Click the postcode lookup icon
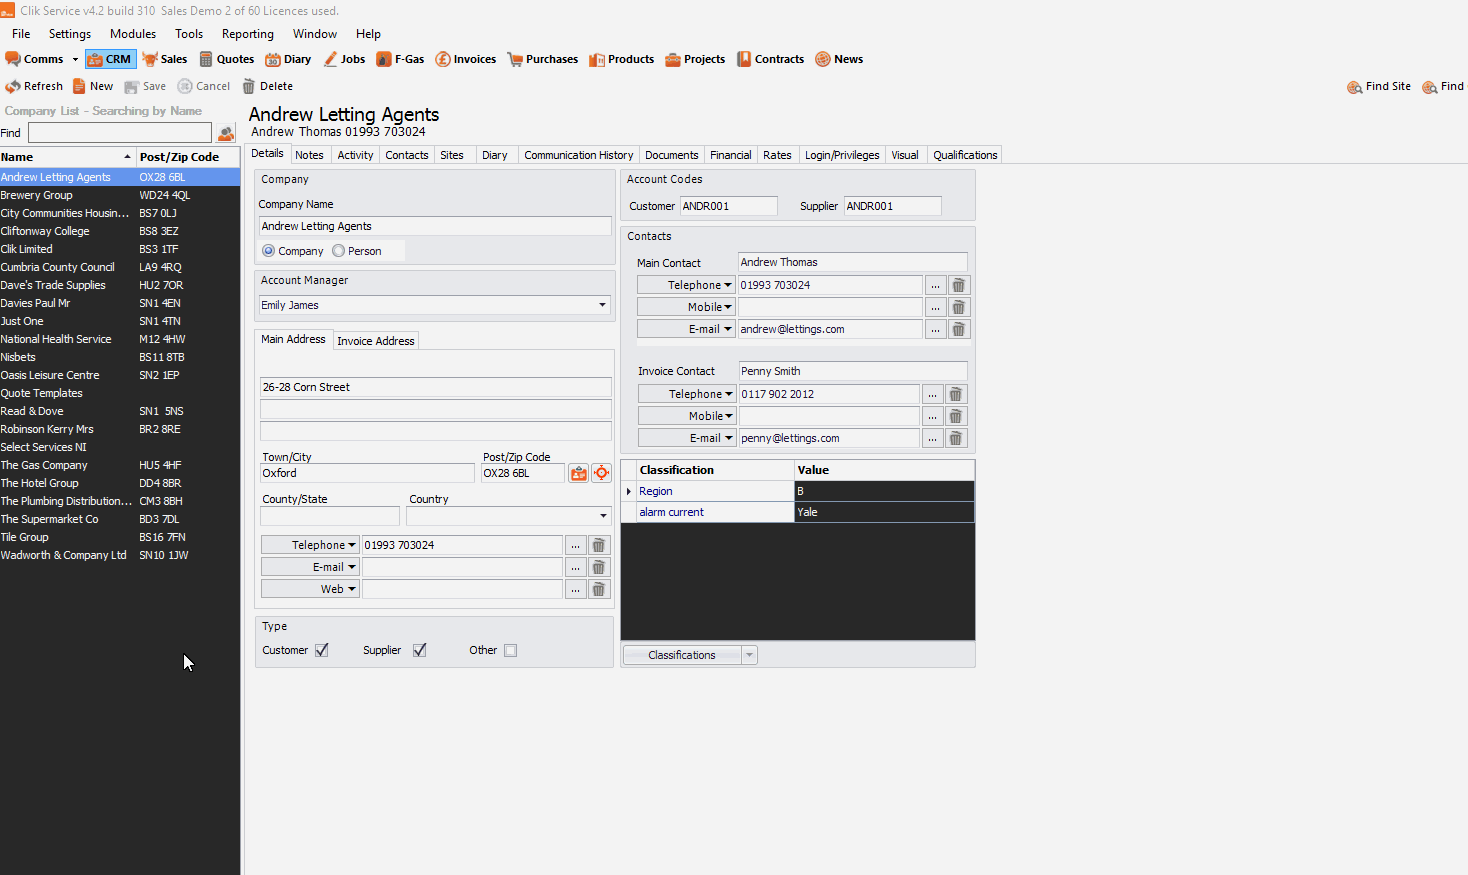 point(579,473)
